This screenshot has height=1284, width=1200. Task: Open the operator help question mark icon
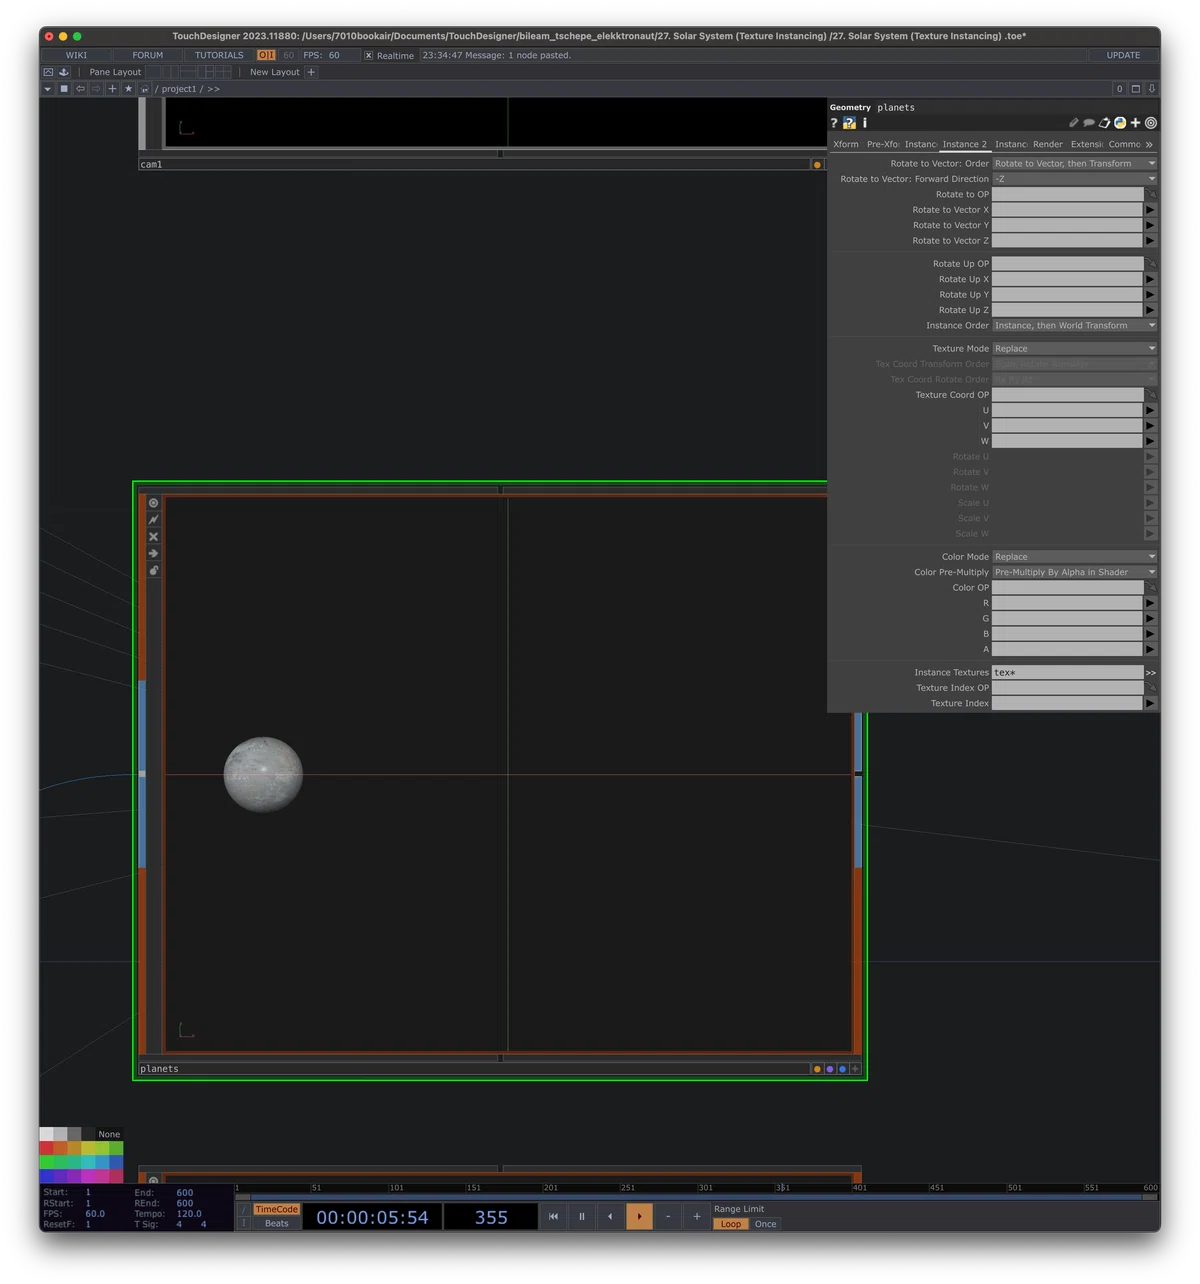pyautogui.click(x=834, y=123)
